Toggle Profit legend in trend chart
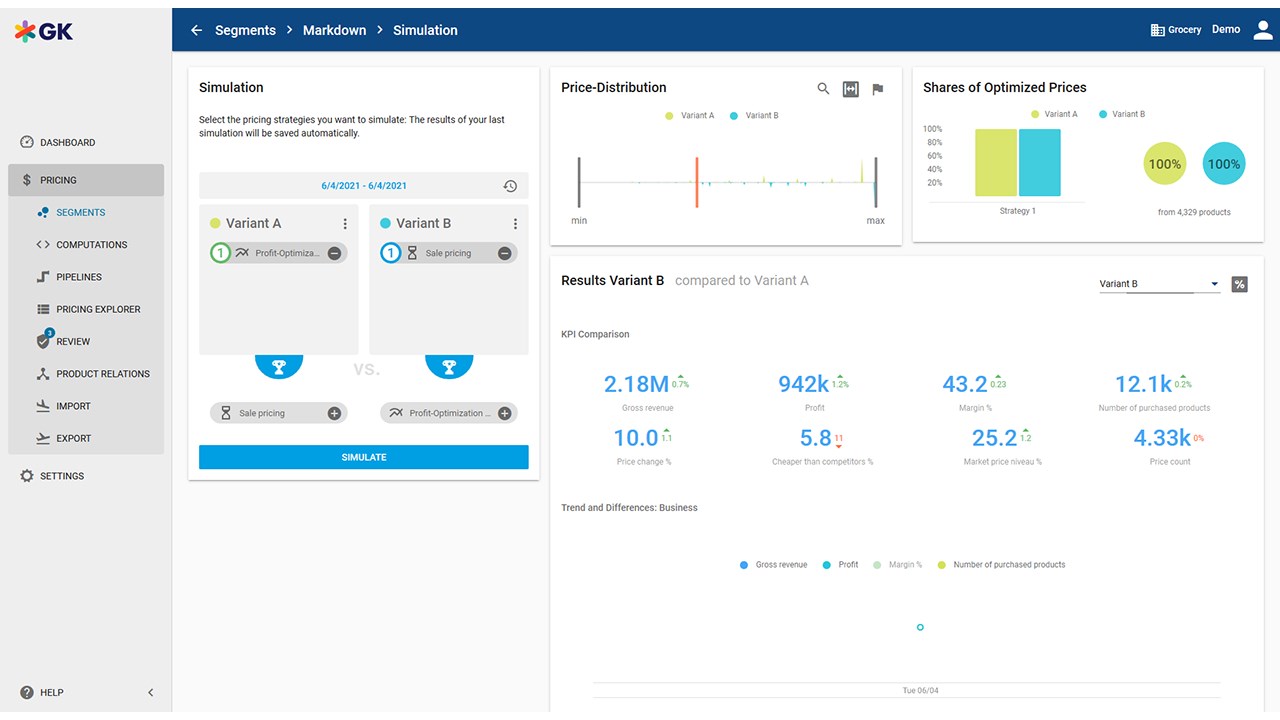 [840, 565]
